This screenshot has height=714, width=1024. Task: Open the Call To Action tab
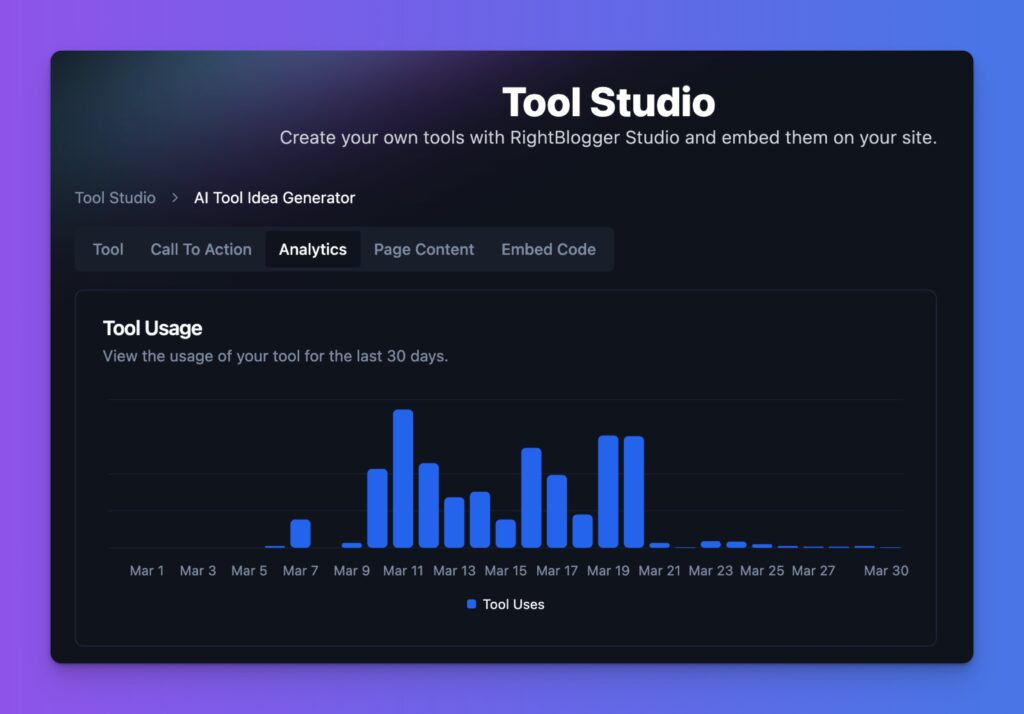[x=200, y=249]
